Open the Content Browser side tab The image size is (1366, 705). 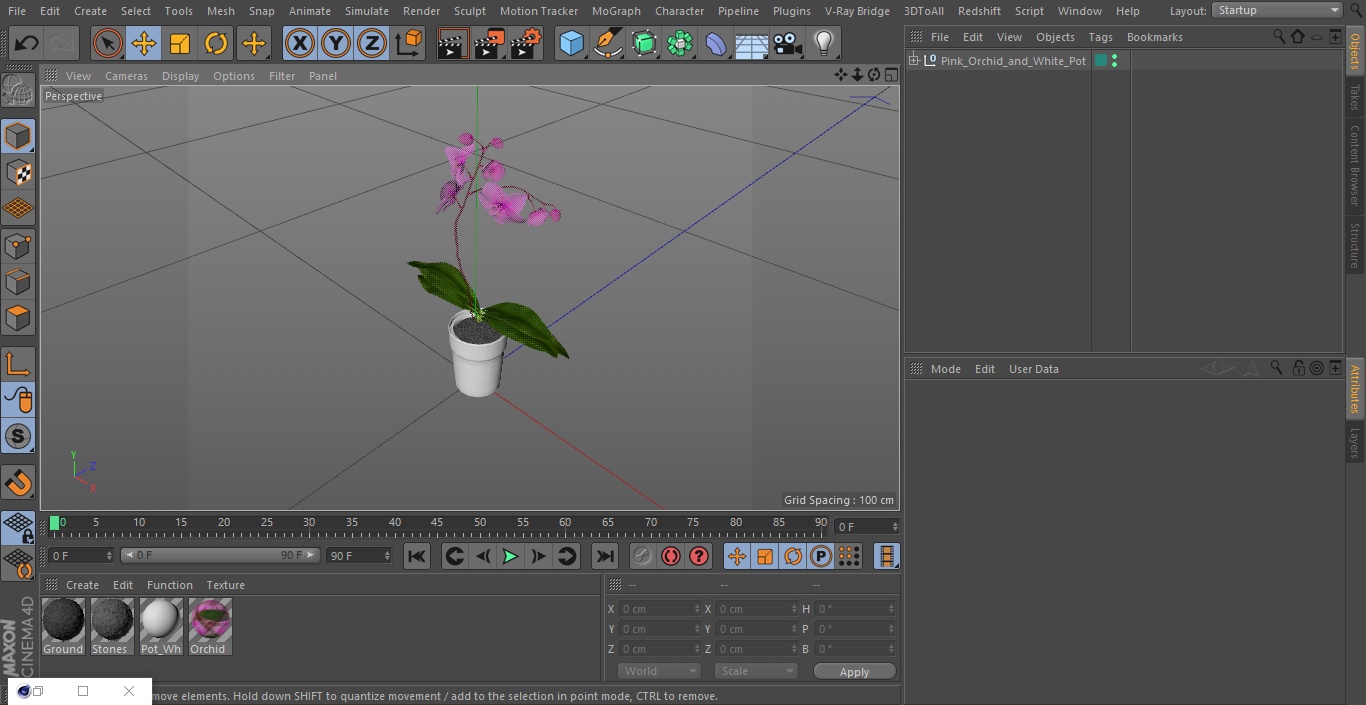[x=1355, y=165]
